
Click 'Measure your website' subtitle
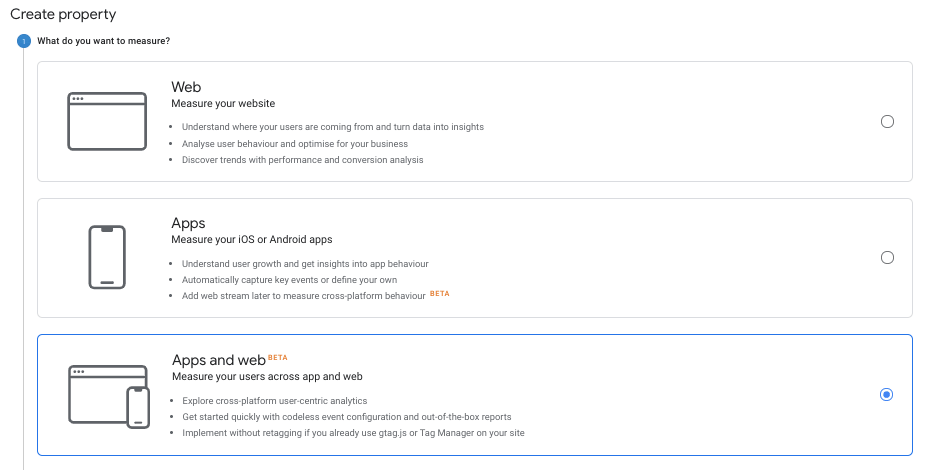pos(223,103)
